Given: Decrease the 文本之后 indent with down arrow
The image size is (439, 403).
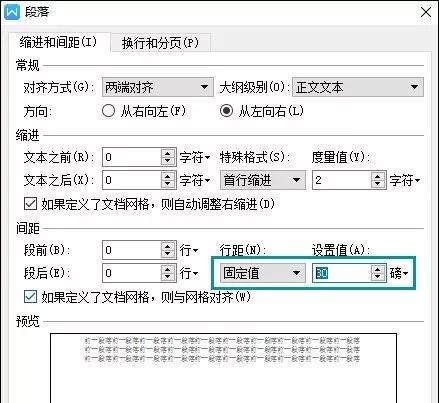Looking at the screenshot, I should pos(168,184).
